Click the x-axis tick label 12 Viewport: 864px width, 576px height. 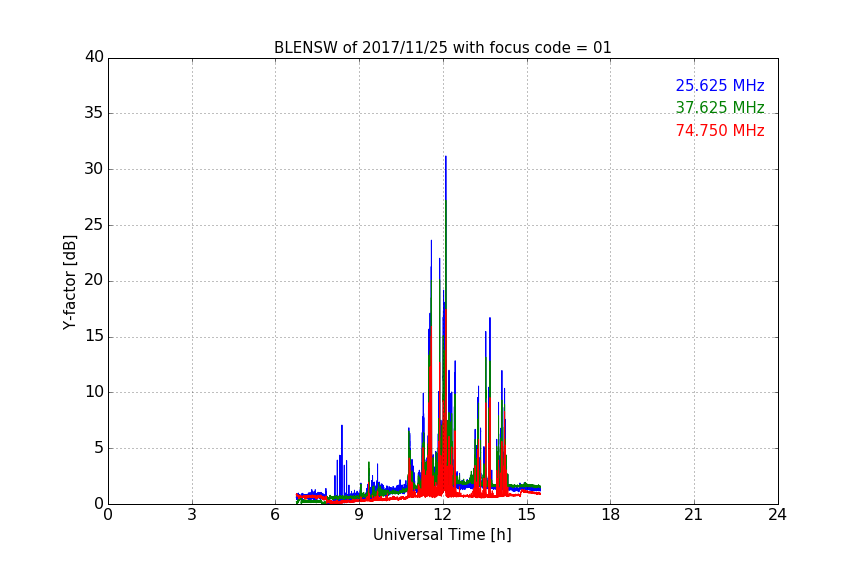pyautogui.click(x=442, y=515)
